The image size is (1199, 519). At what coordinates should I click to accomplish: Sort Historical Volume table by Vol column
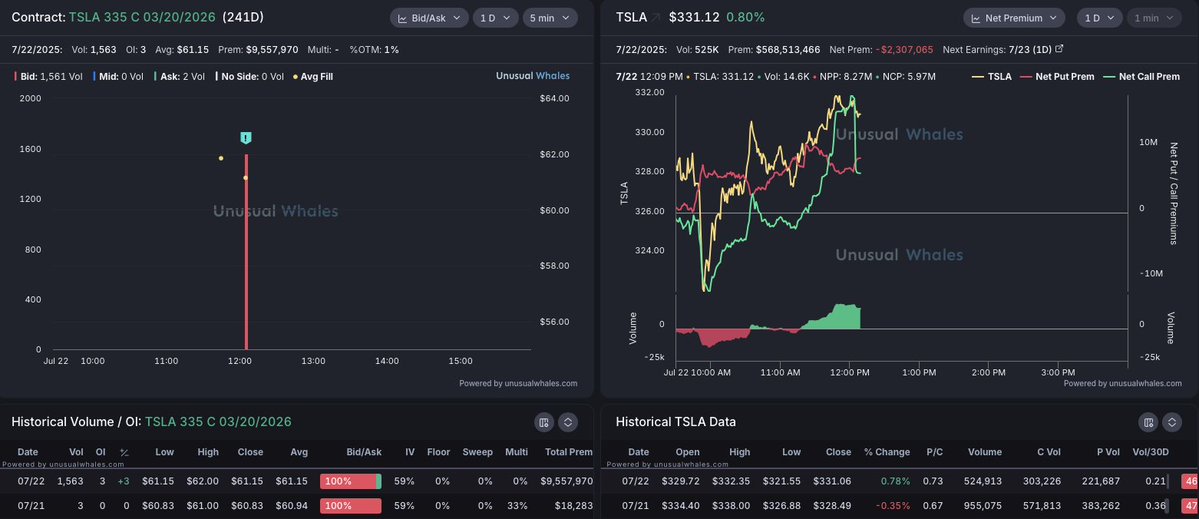76,452
